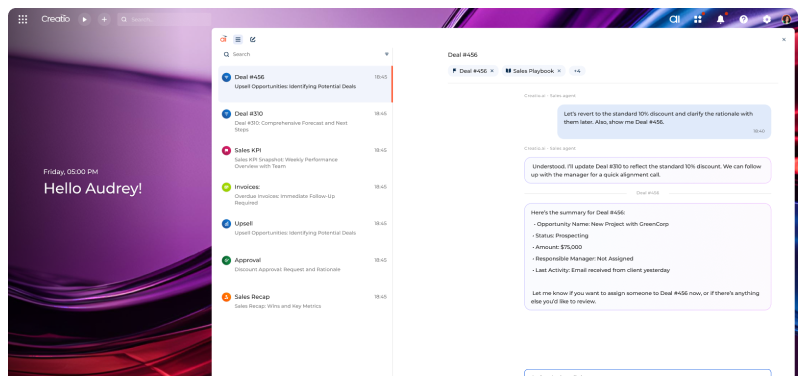This screenshot has width=806, height=376.
Task: Toggle the chat list view icon
Action: click(x=238, y=39)
